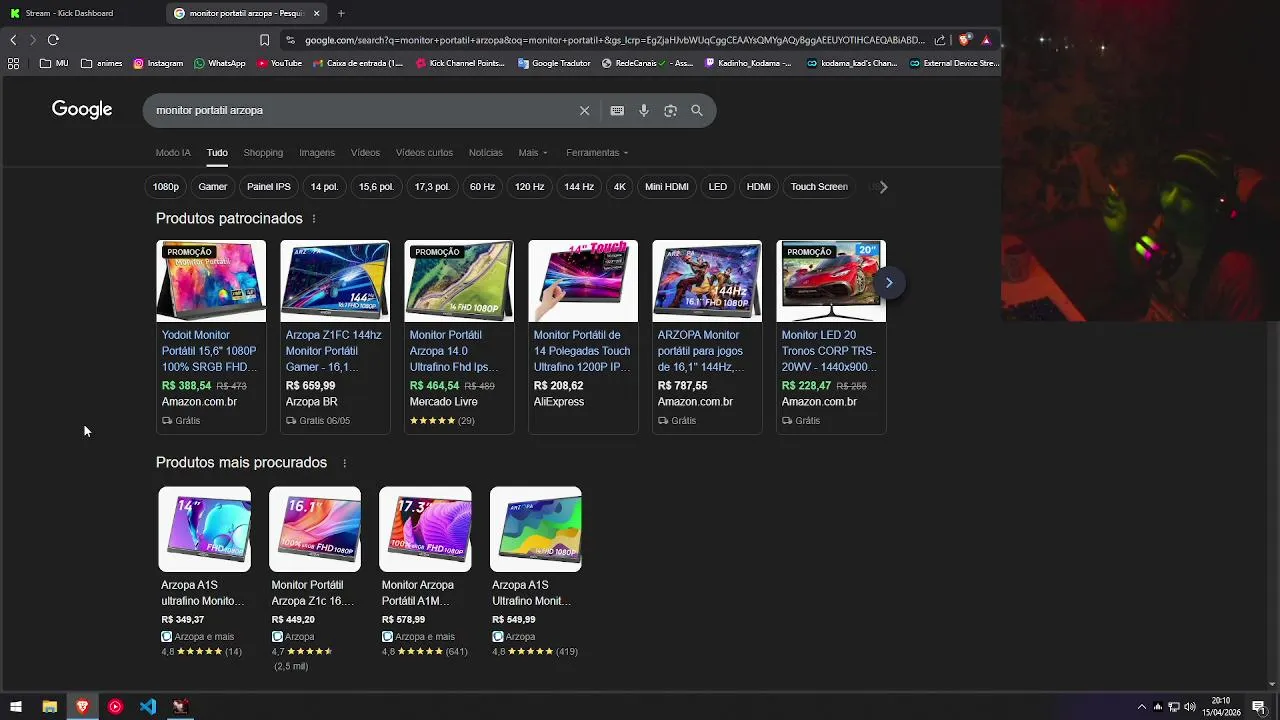The image size is (1280, 720).
Task: Open the bookmarks bar apps grid icon
Action: point(13,63)
